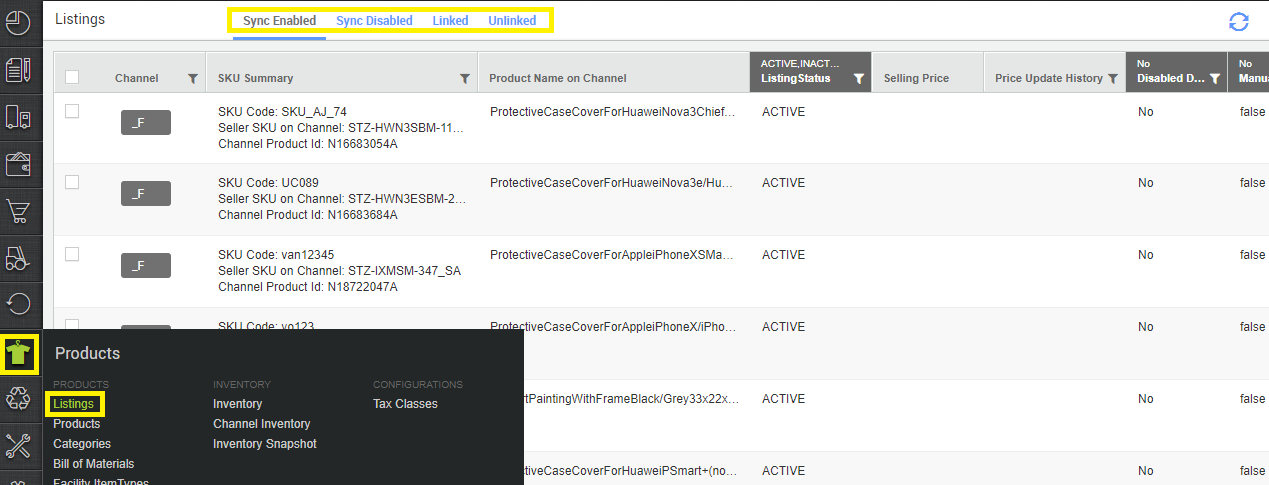Click the Listings page title
The image size is (1269, 485).
(x=80, y=19)
